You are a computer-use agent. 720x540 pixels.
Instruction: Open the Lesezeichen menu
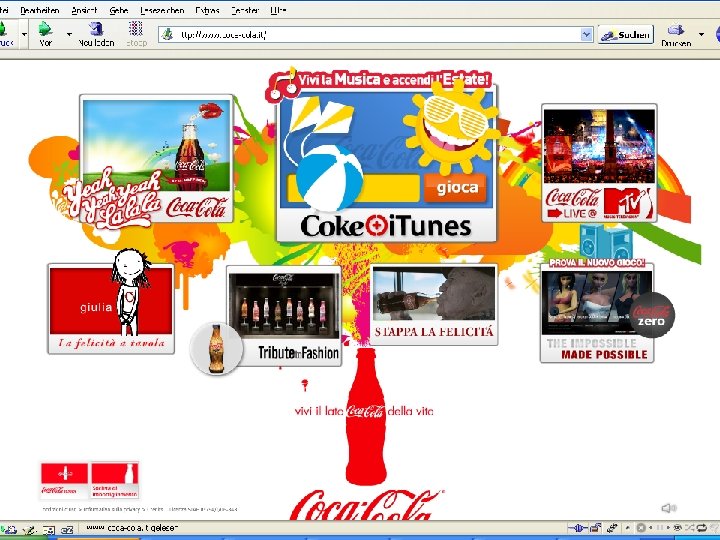point(162,10)
